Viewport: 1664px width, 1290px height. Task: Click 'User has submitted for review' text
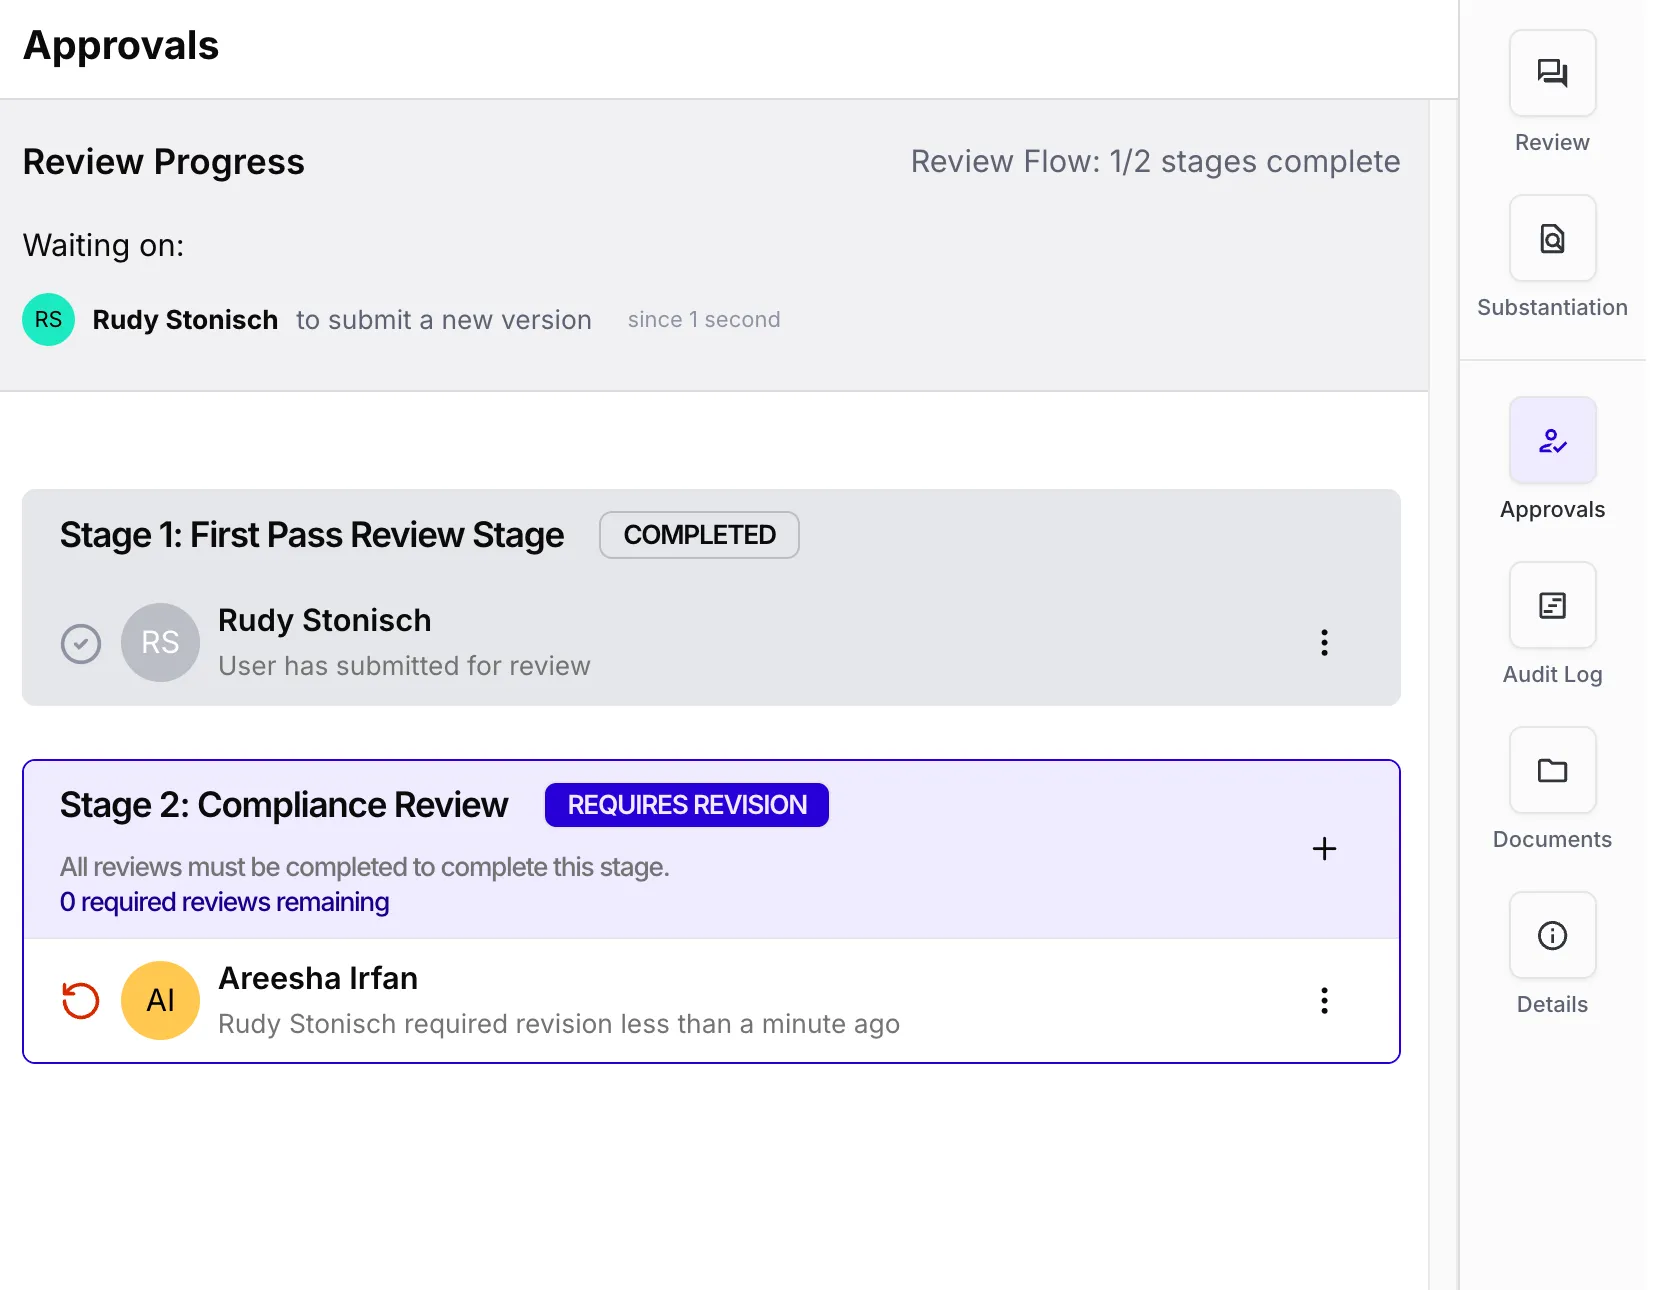point(404,666)
